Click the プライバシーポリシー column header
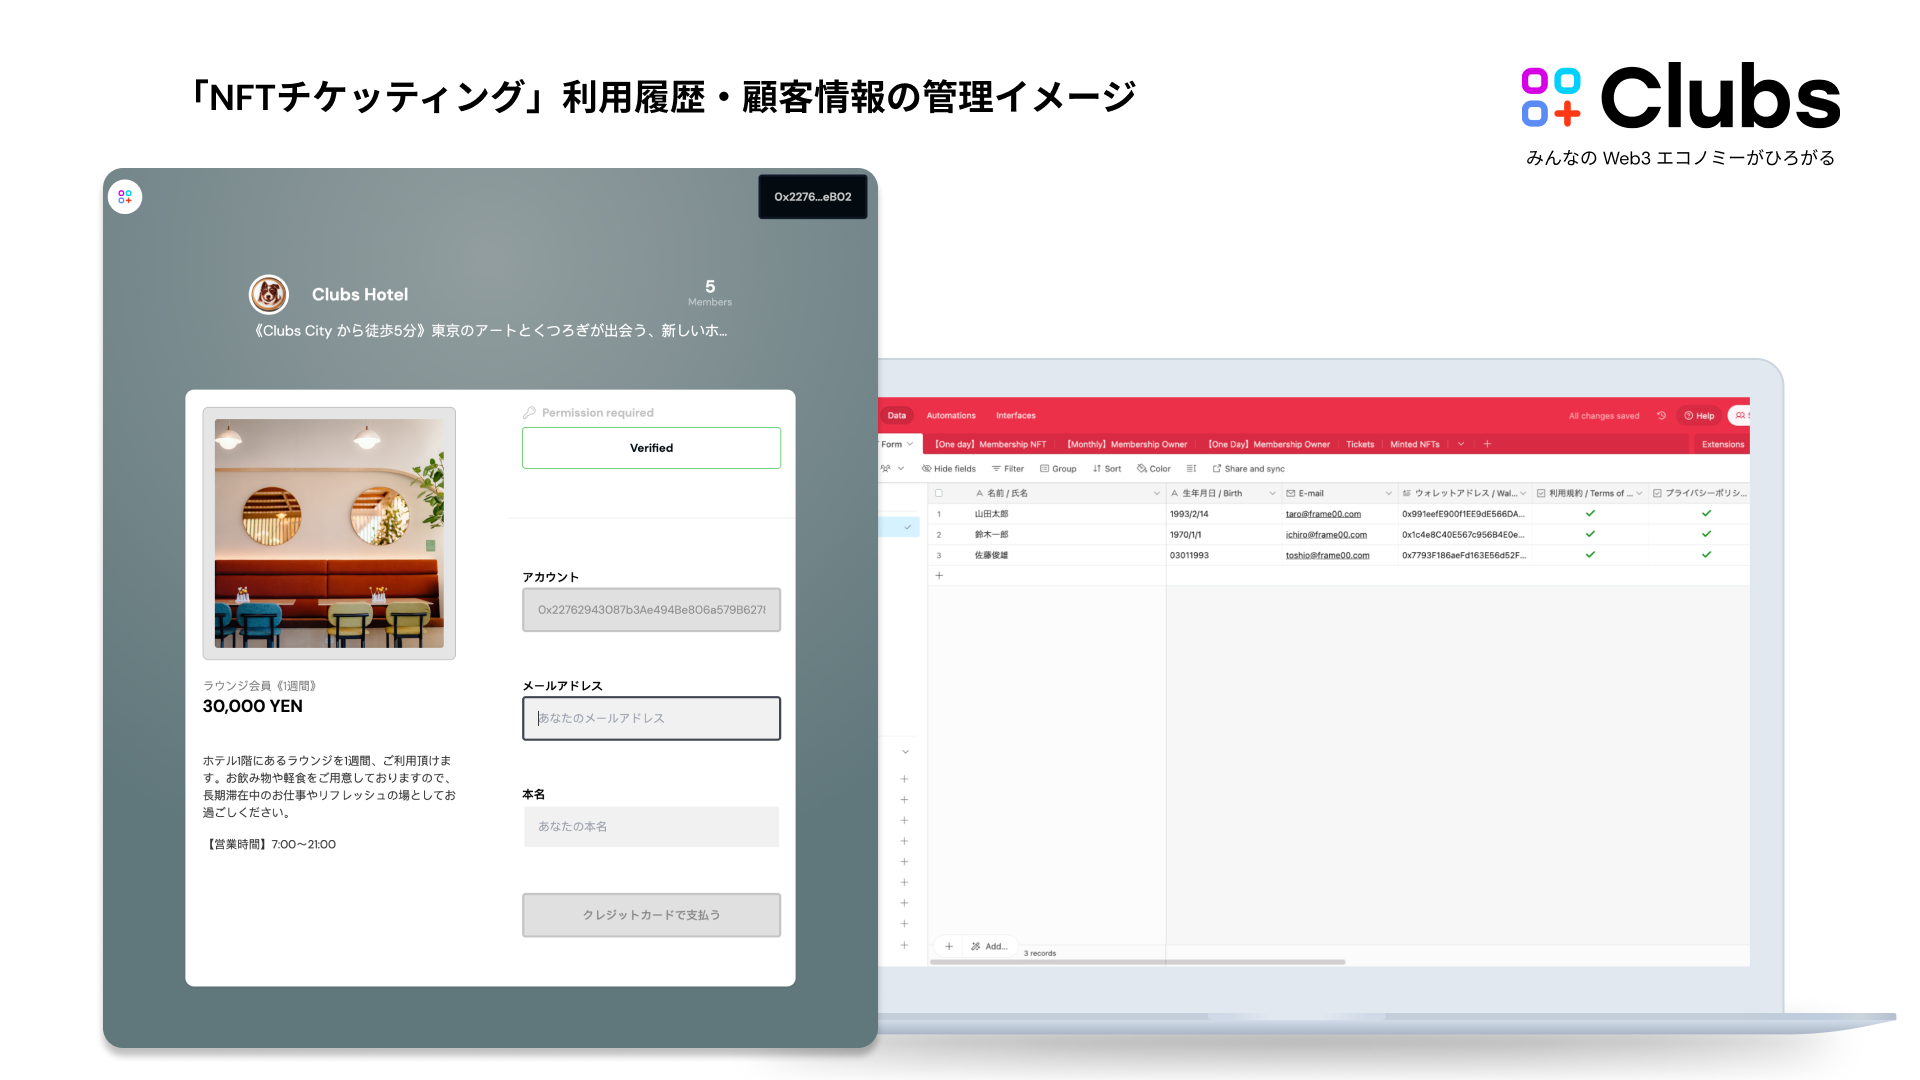 tap(1699, 493)
